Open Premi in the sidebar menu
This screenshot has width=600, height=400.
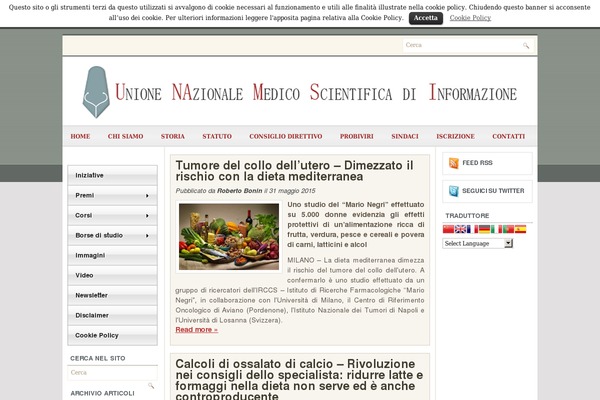[112, 195]
